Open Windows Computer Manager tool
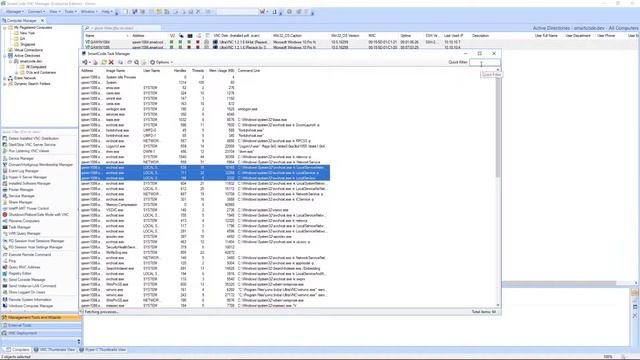 tap(28, 306)
